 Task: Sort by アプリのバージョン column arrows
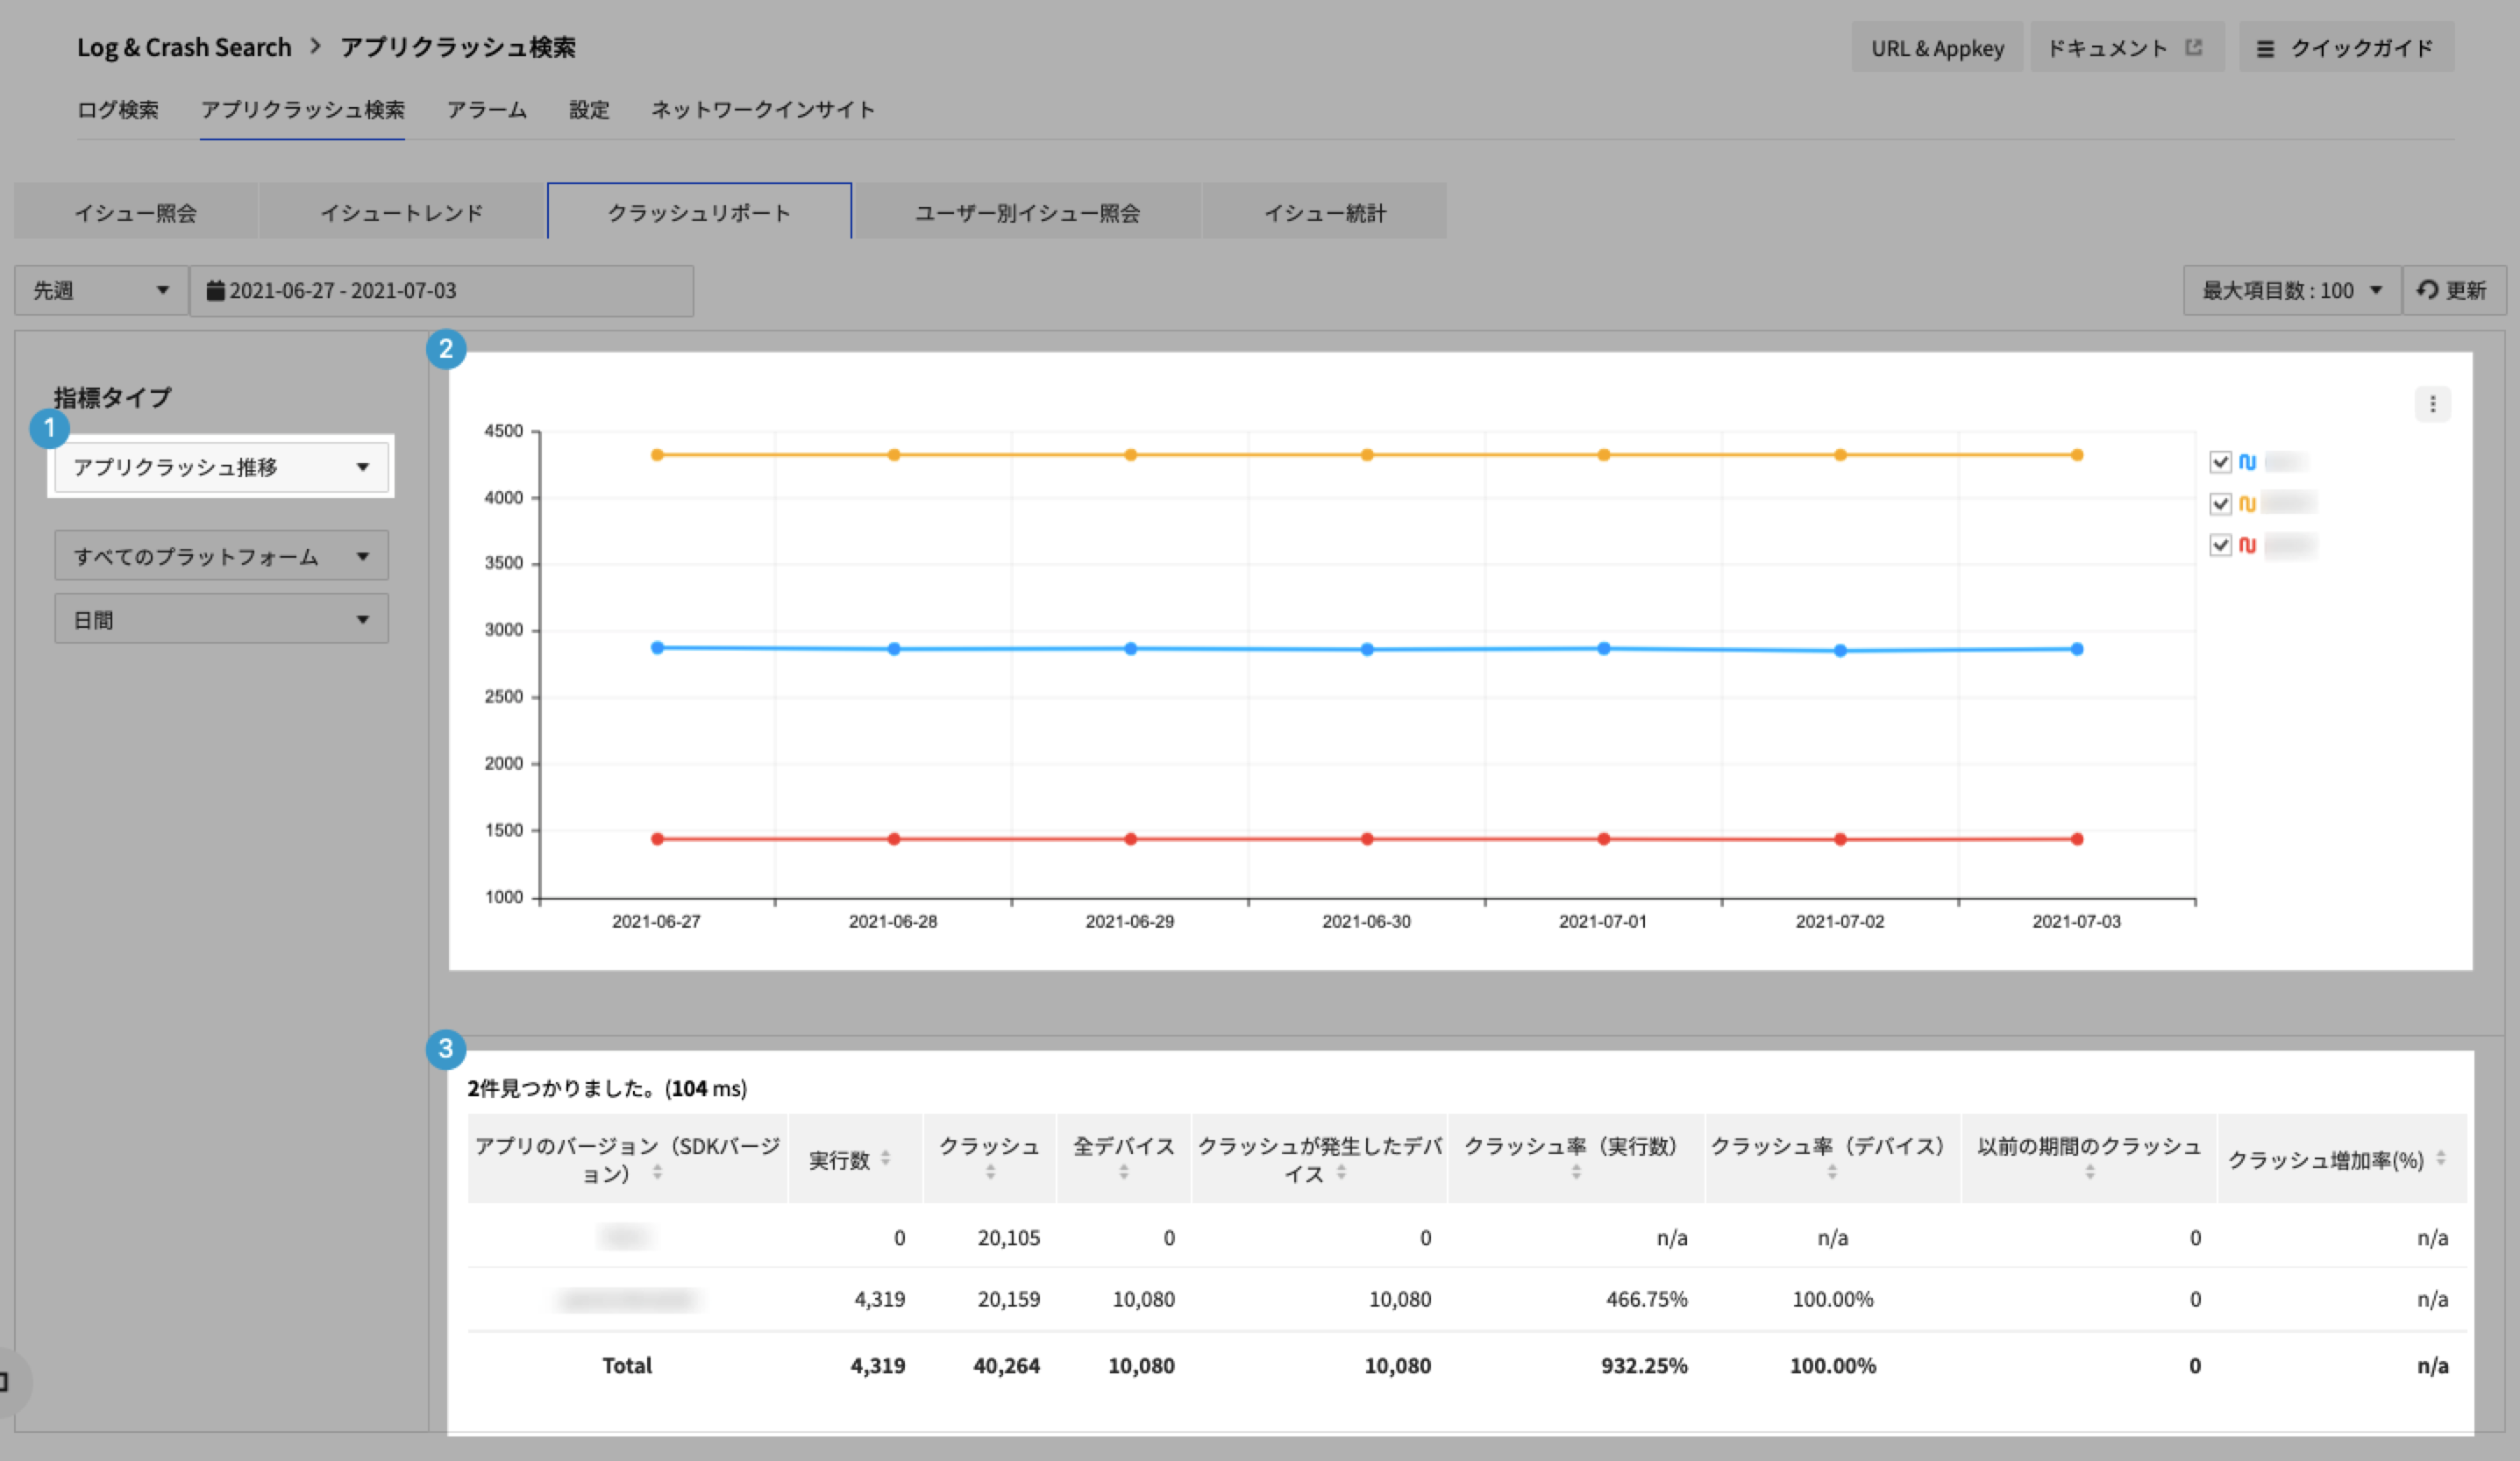657,1171
